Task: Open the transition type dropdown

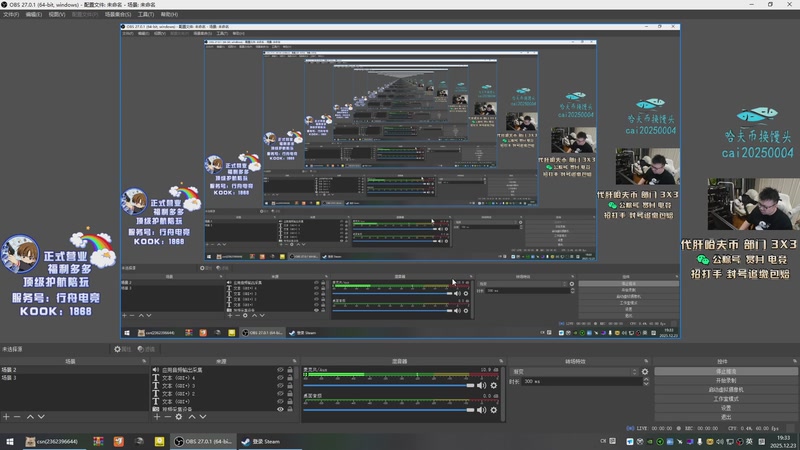Action: click(574, 372)
